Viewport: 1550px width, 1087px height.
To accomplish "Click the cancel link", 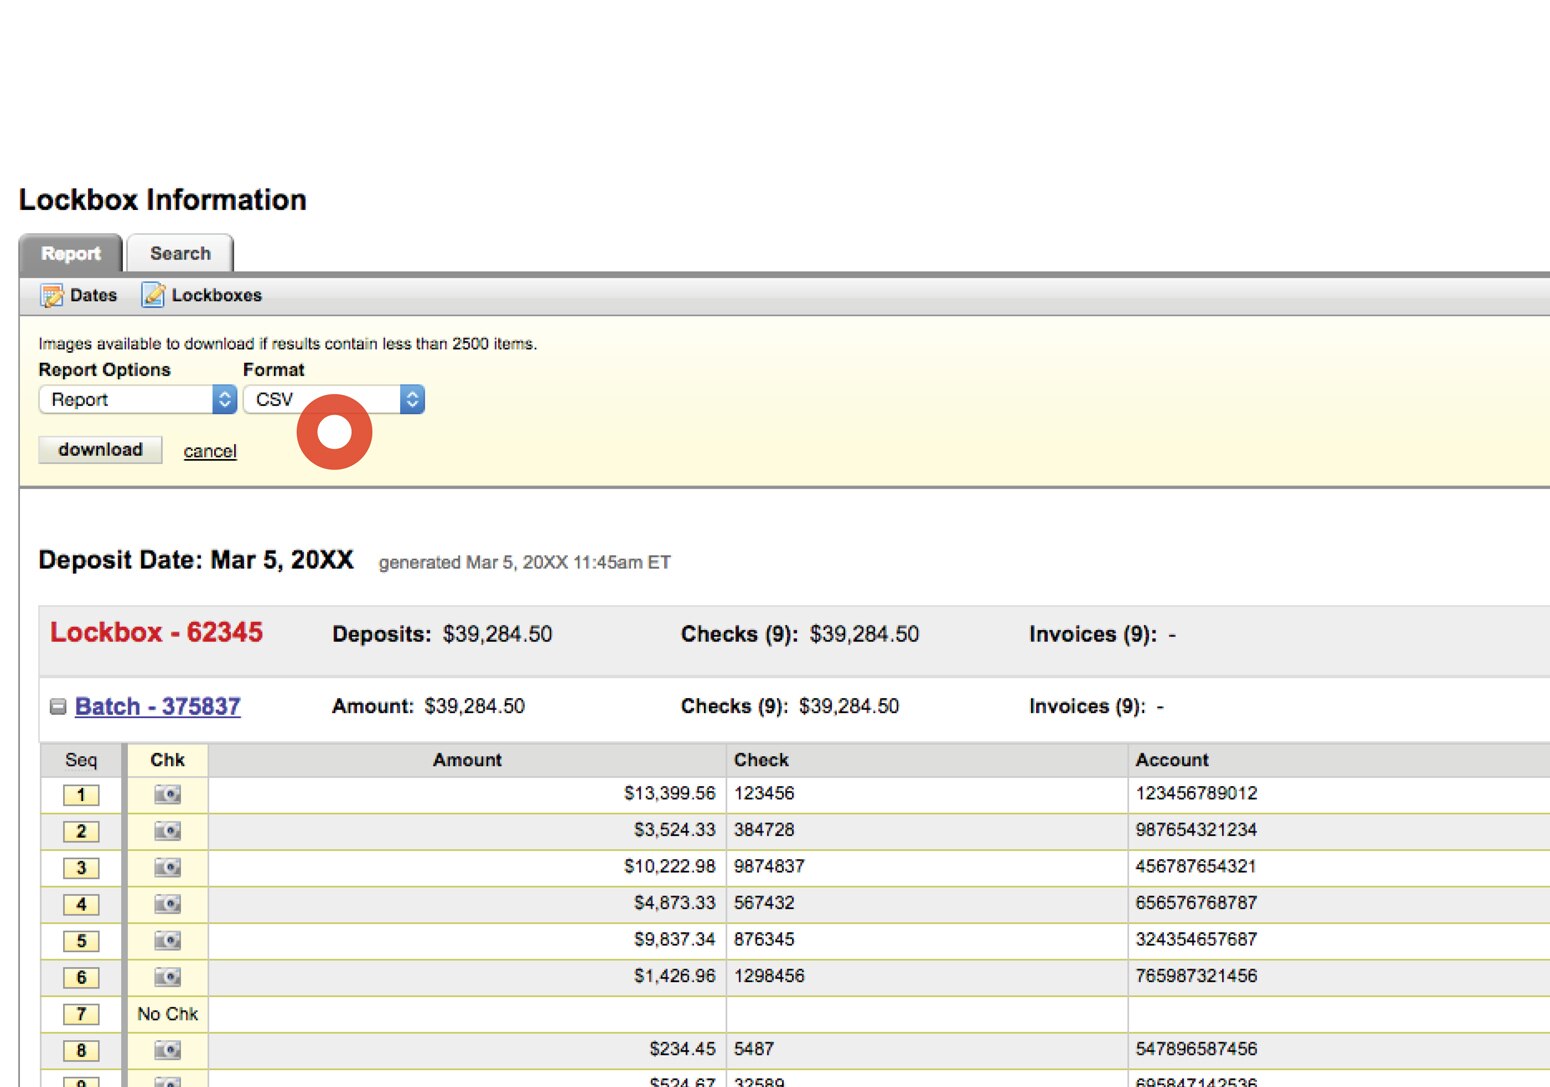I will tap(209, 451).
